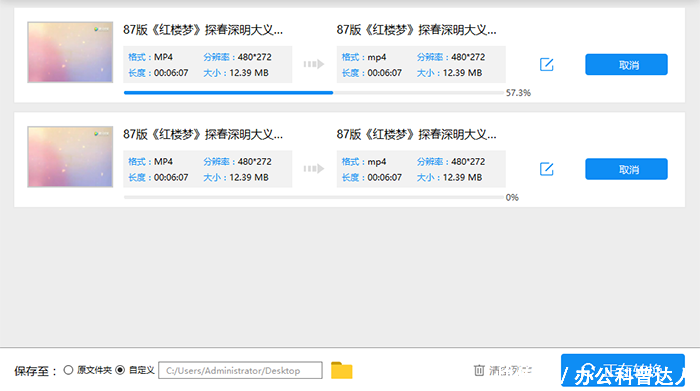Click 格式：mp4 in second row output info
Viewport: 700px width, 391px height.
click(x=364, y=162)
